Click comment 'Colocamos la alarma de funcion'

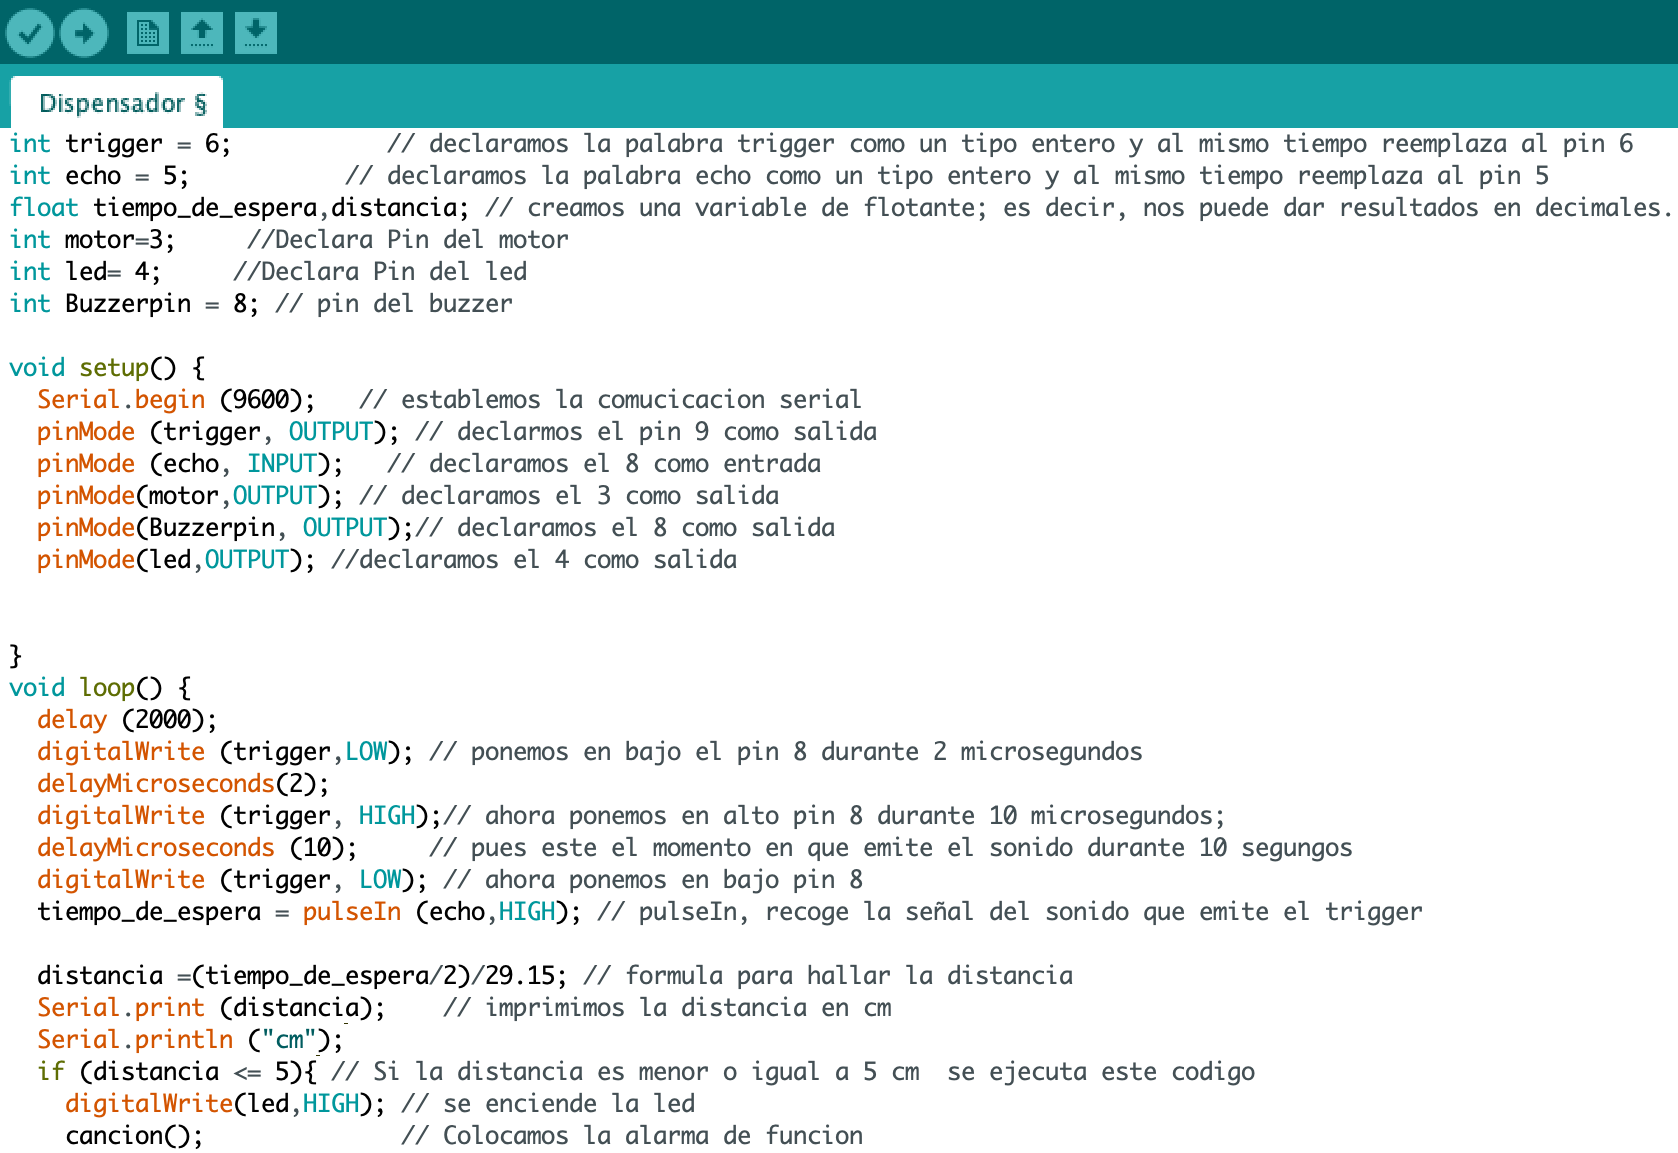[x=653, y=1136]
